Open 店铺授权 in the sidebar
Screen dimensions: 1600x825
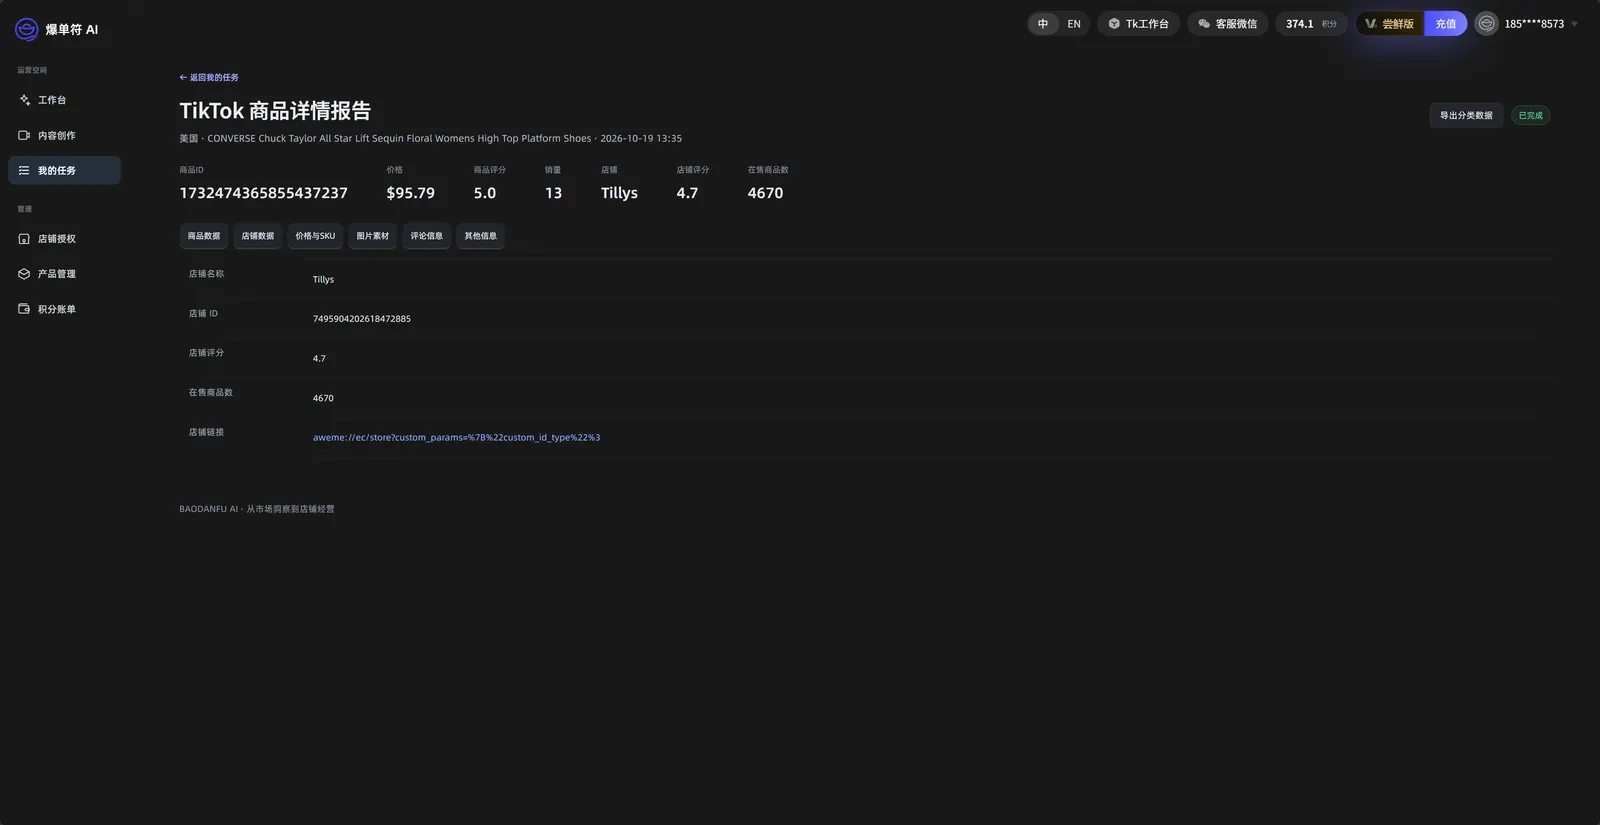[x=64, y=239]
